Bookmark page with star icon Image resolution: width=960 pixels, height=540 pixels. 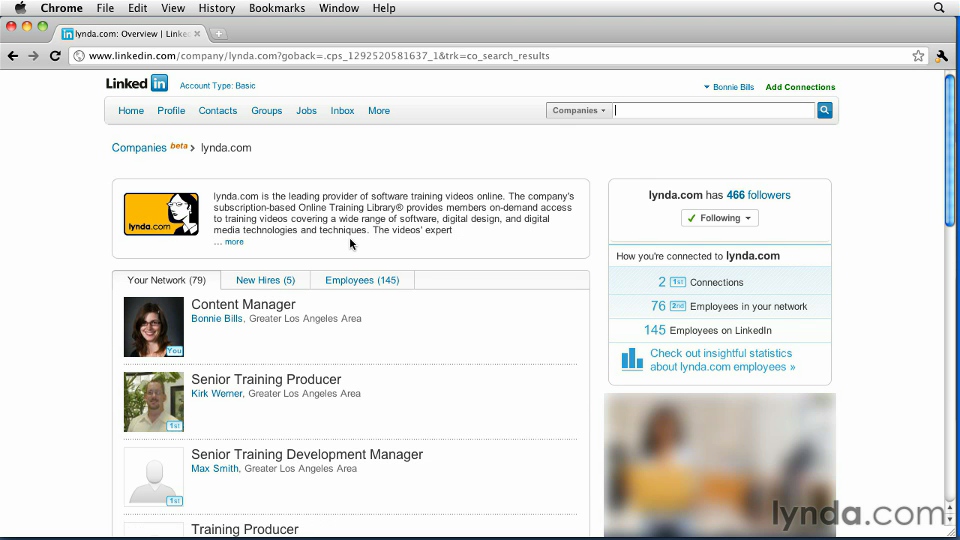(918, 56)
